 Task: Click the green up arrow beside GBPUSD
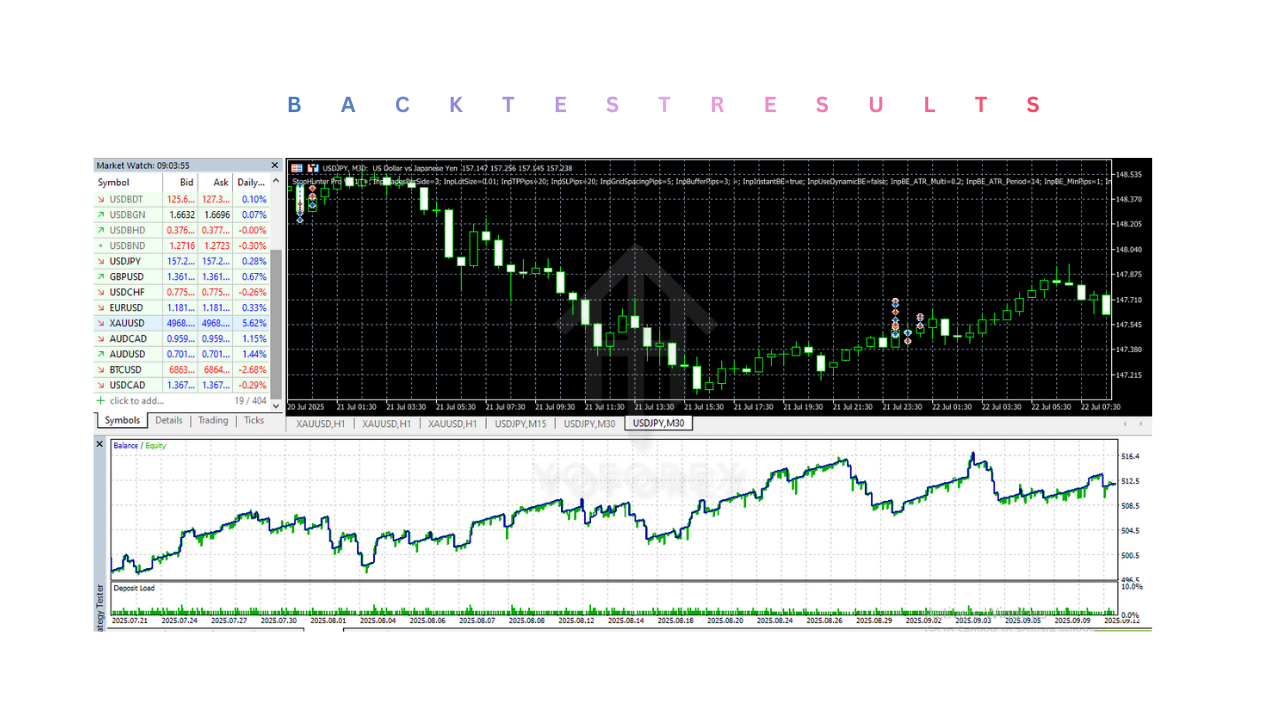(x=100, y=277)
